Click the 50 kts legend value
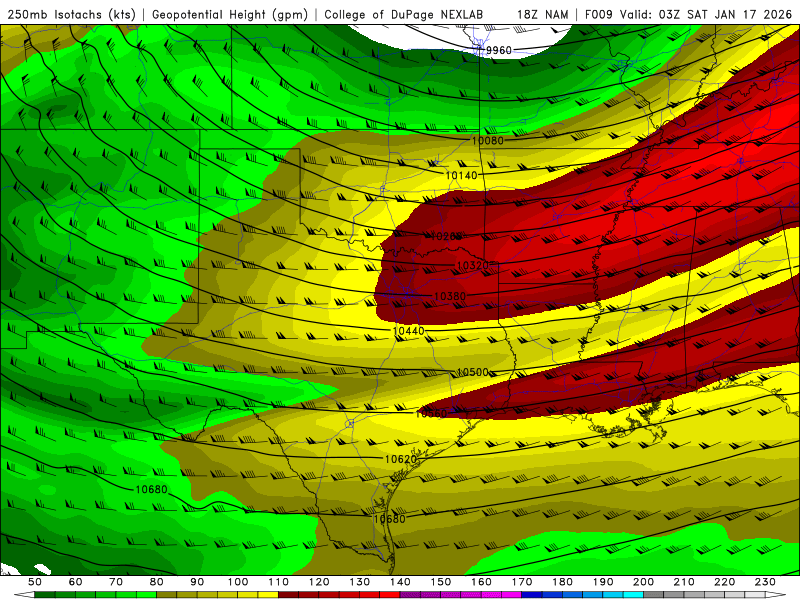The height and width of the screenshot is (600, 800). (x=35, y=582)
